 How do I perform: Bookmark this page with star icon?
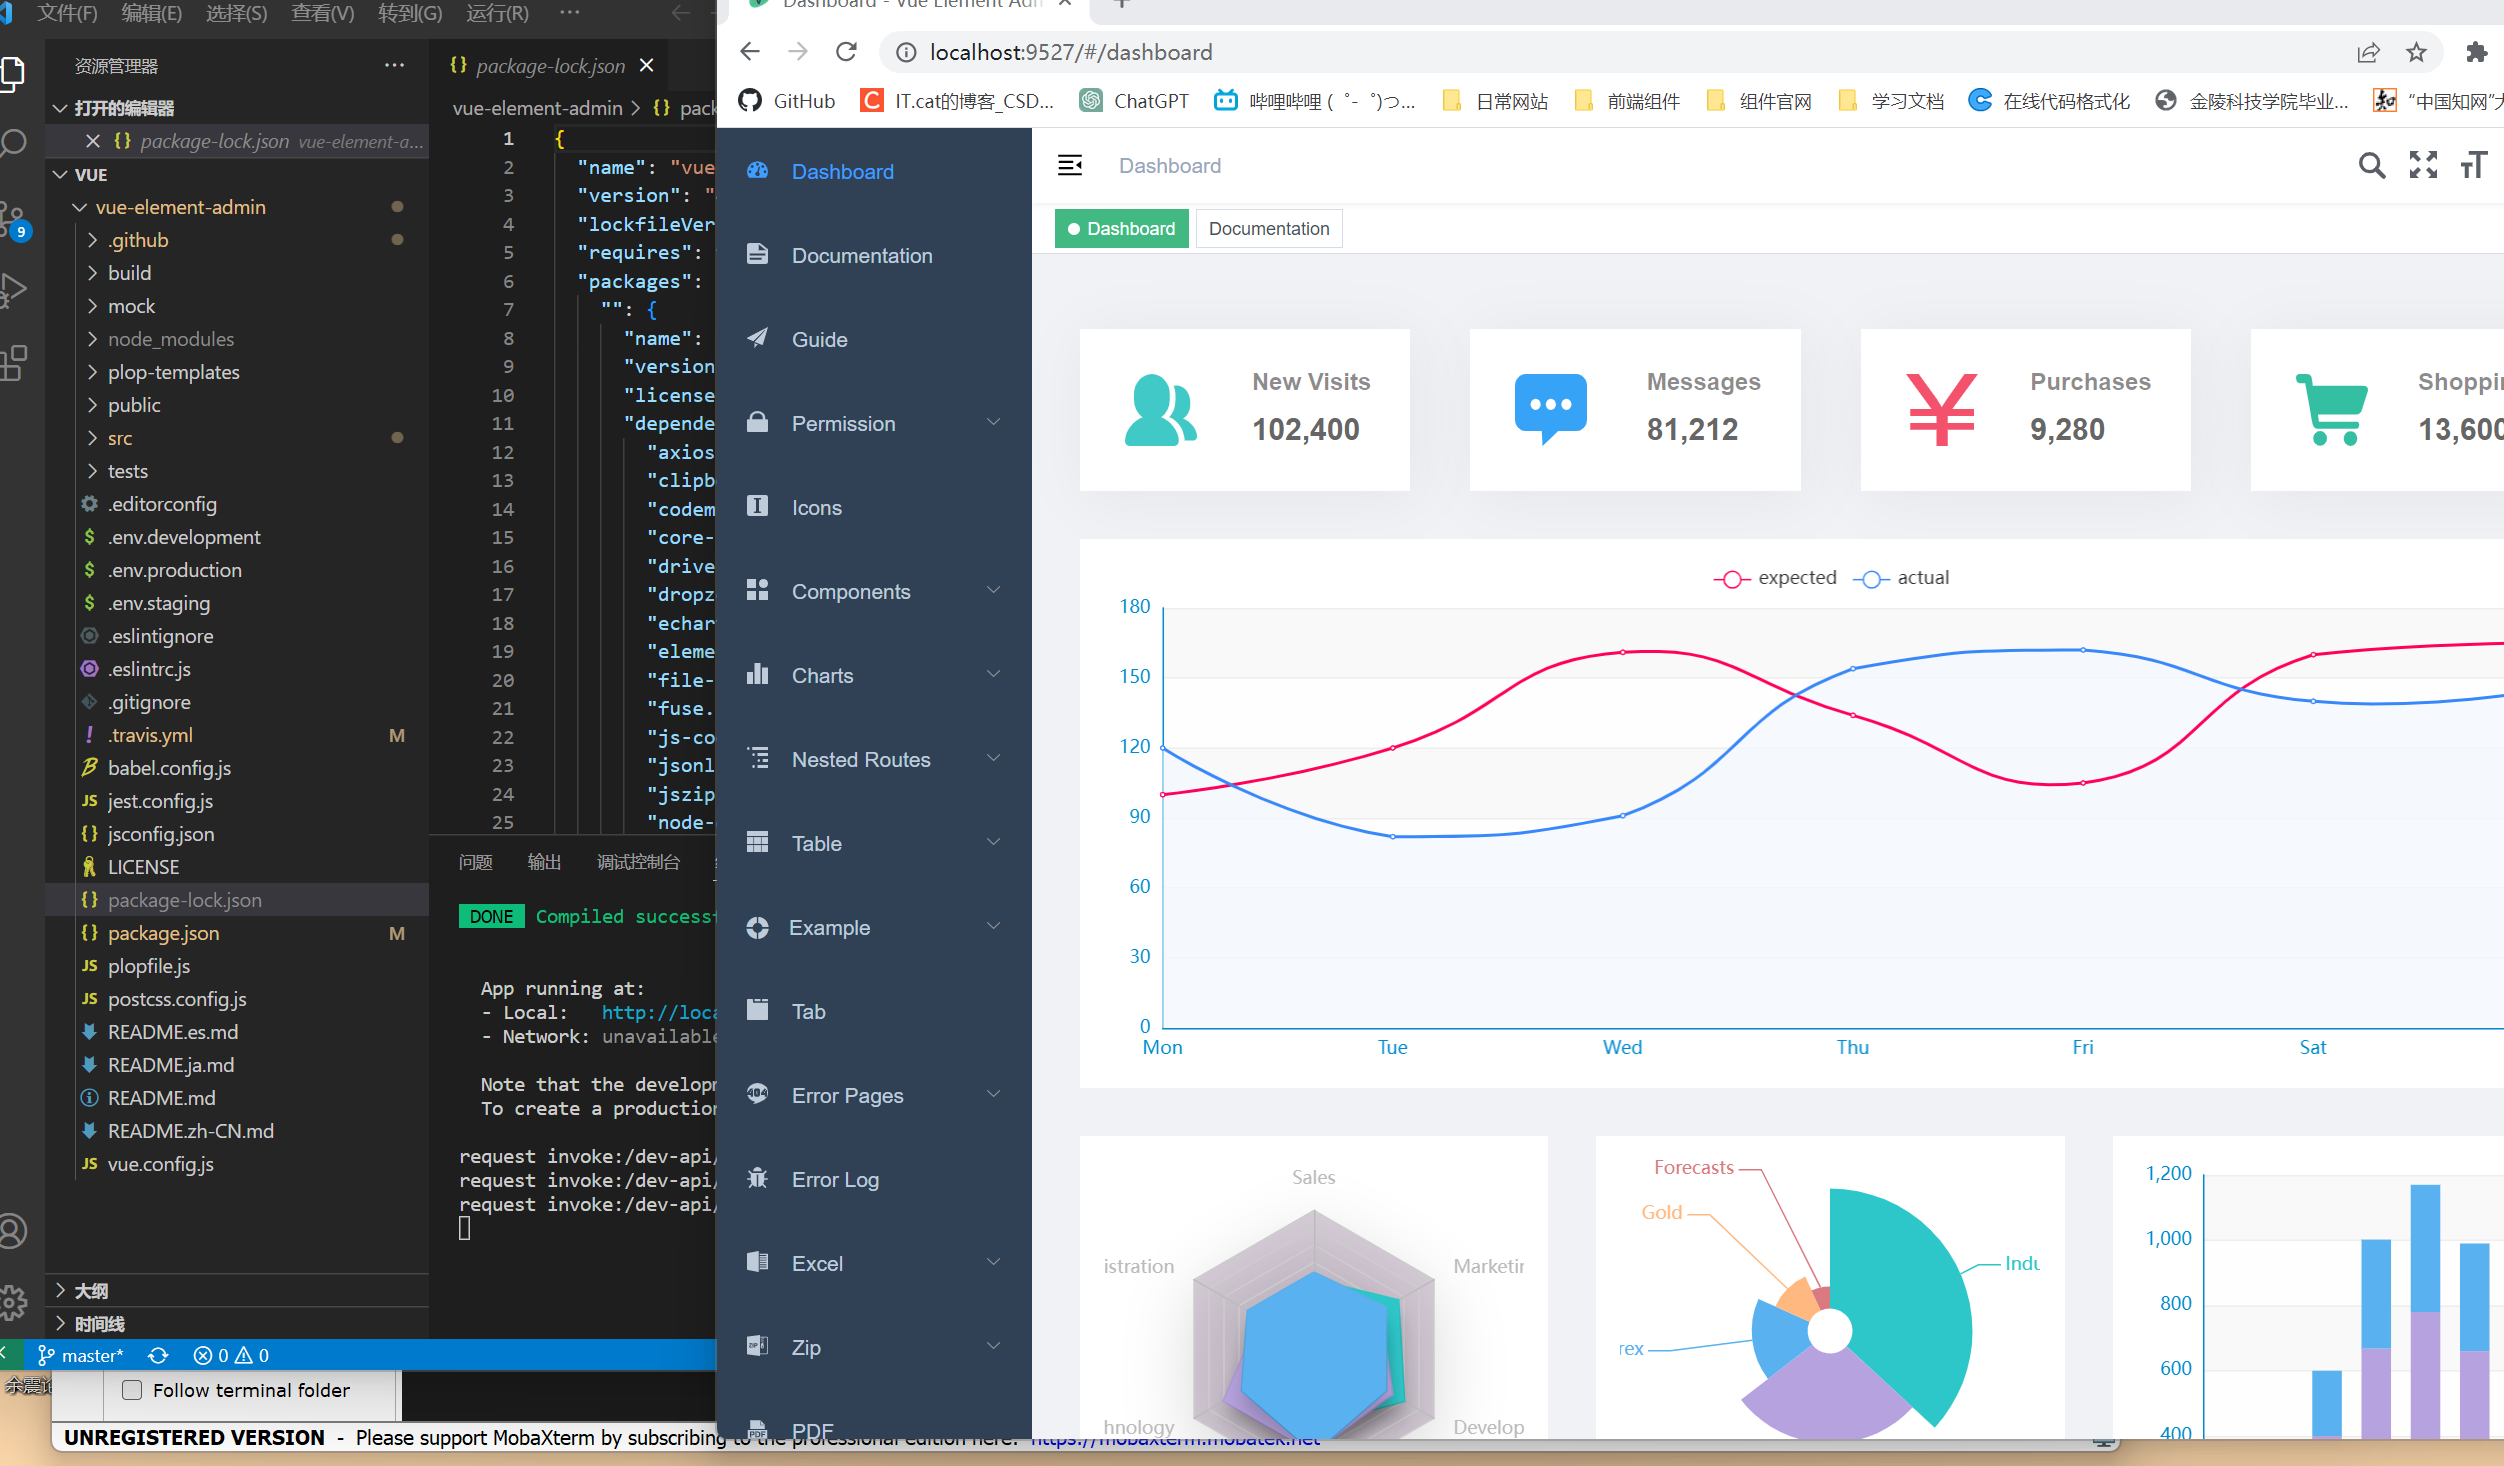pyautogui.click(x=2417, y=52)
